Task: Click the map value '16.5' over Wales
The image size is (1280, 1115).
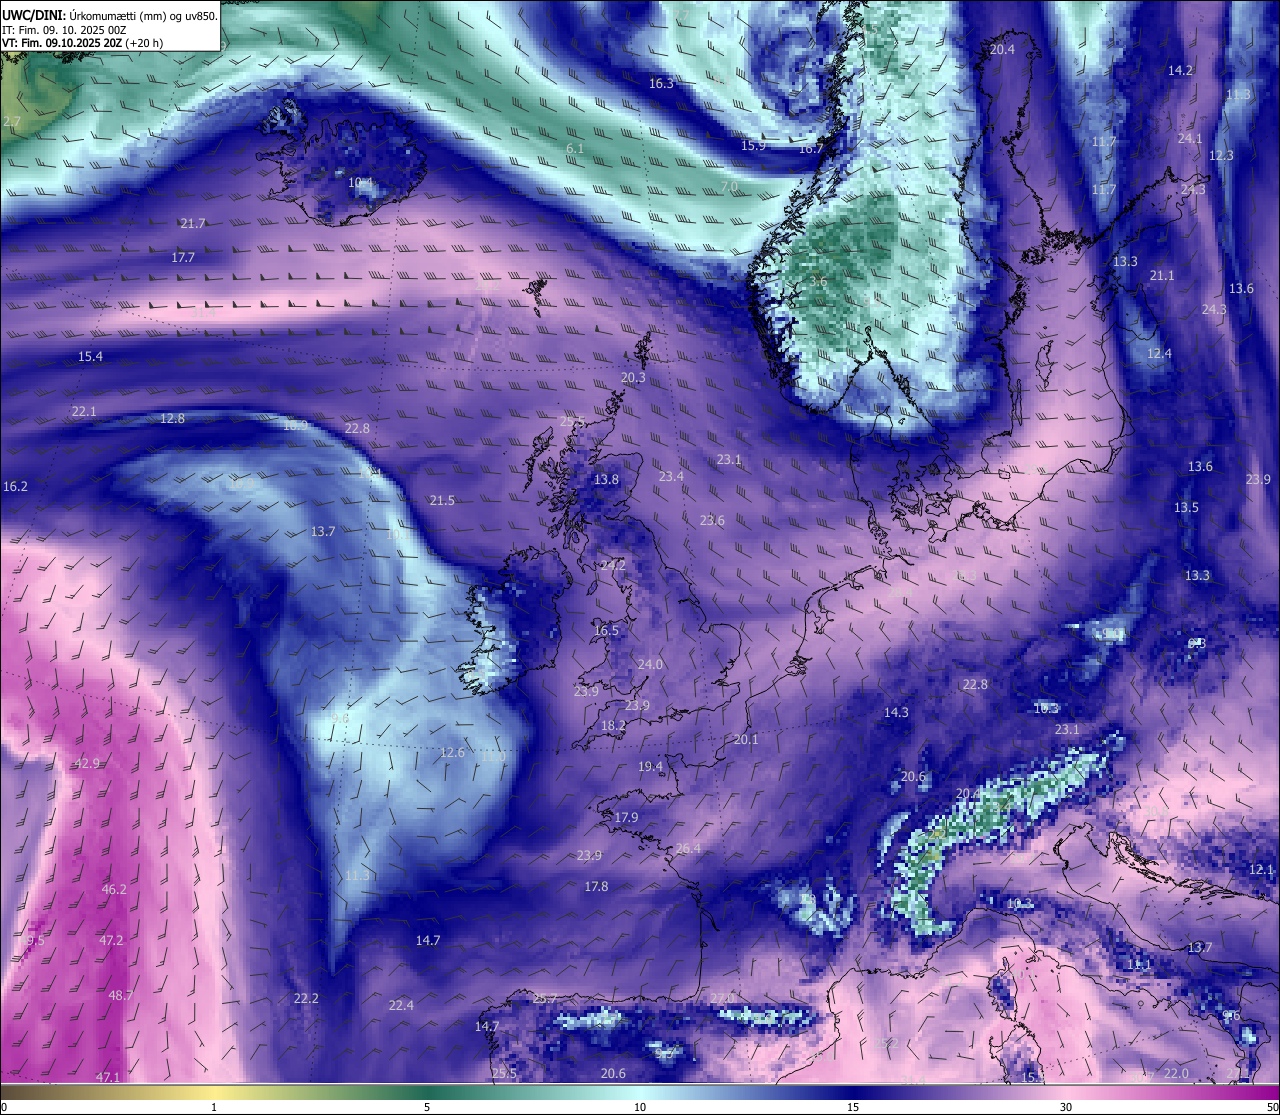Action: coord(606,630)
